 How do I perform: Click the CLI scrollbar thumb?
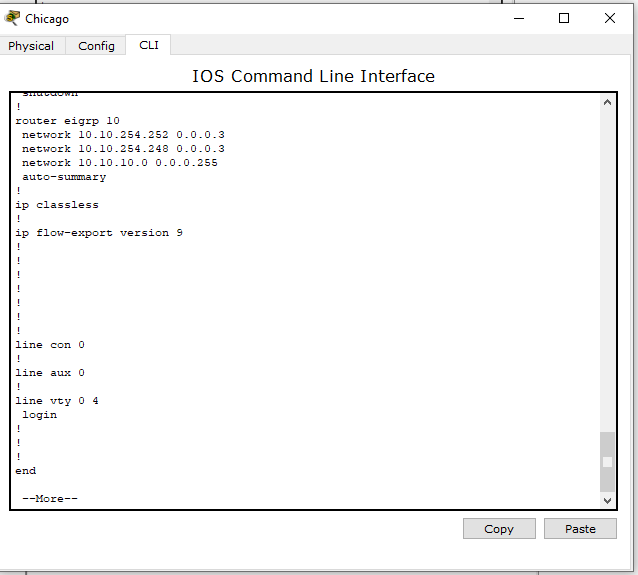point(607,461)
